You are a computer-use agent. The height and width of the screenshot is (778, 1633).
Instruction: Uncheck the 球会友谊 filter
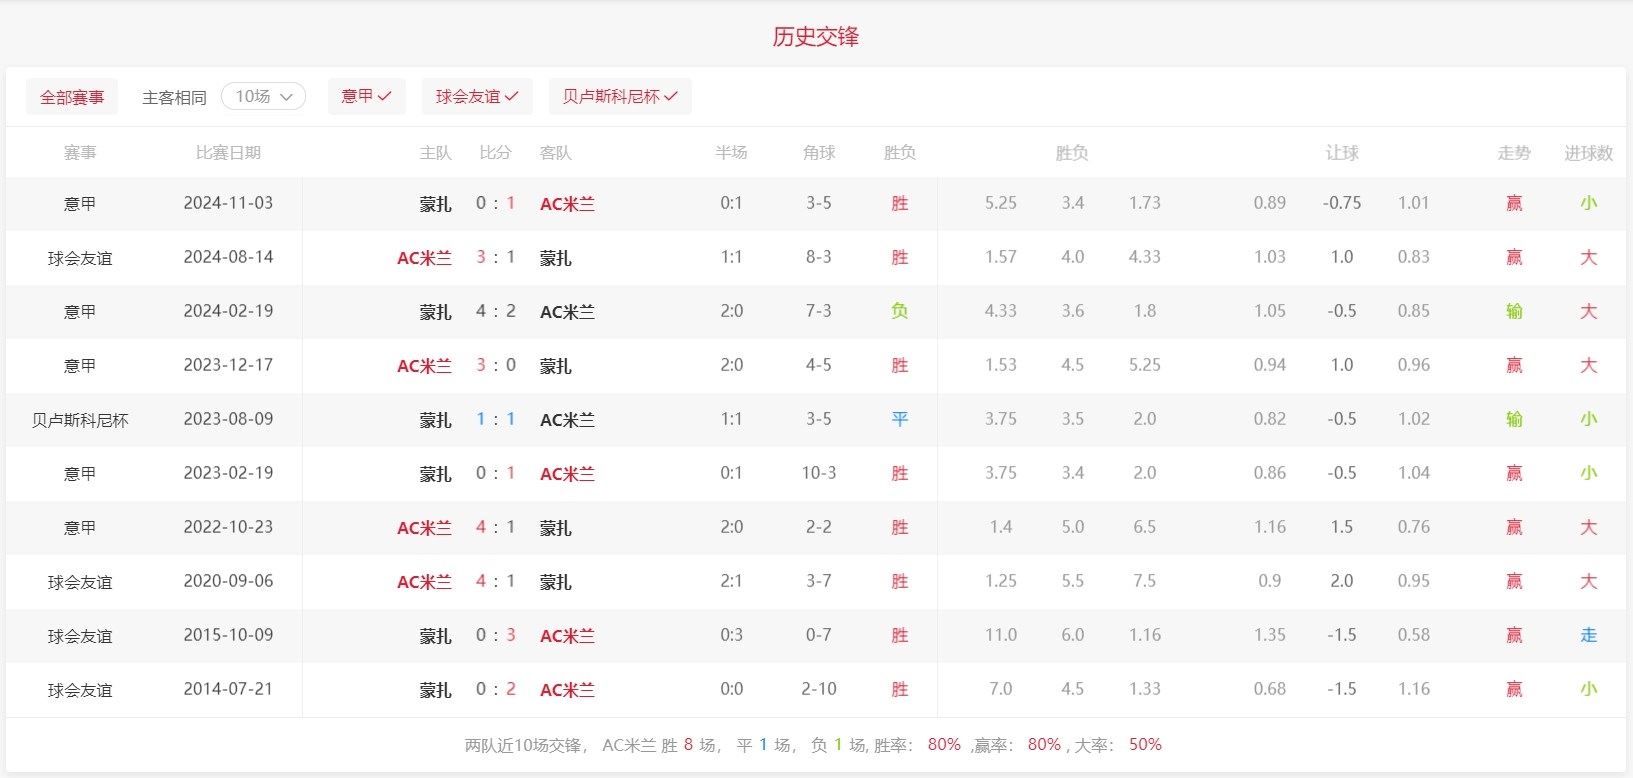[477, 96]
